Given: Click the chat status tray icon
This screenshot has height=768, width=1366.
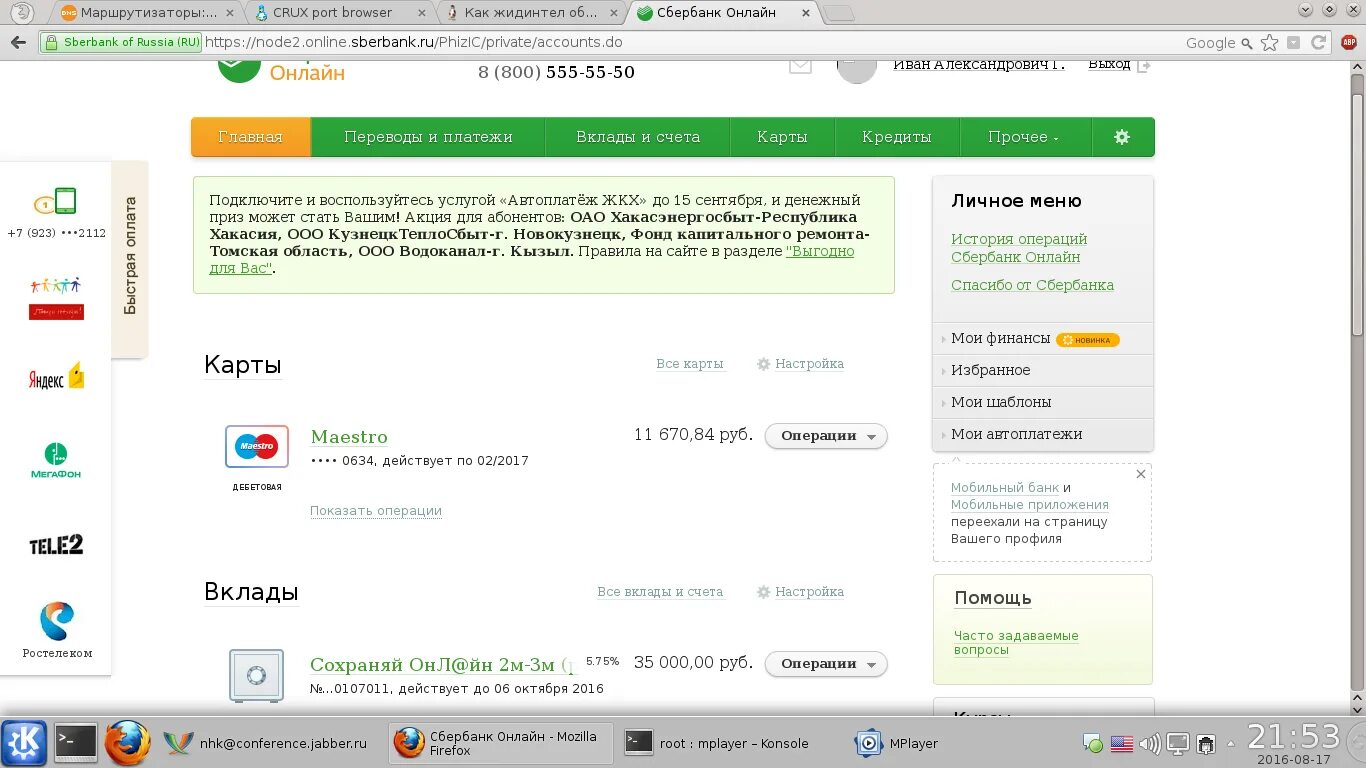Looking at the screenshot, I should click(1094, 744).
